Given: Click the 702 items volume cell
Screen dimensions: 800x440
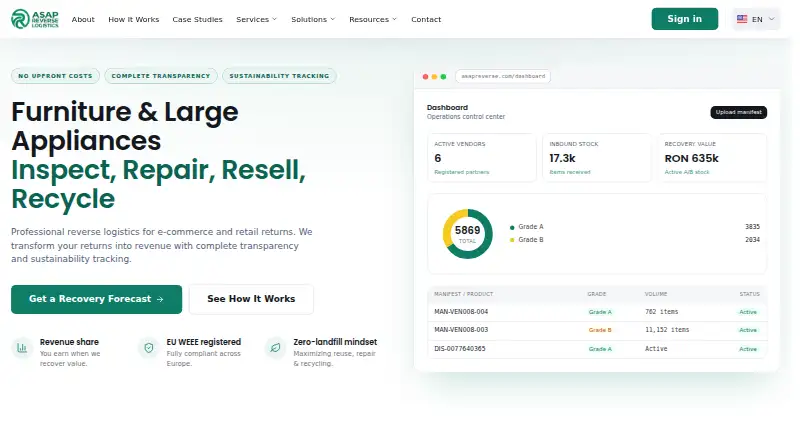Looking at the screenshot, I should pyautogui.click(x=661, y=311).
